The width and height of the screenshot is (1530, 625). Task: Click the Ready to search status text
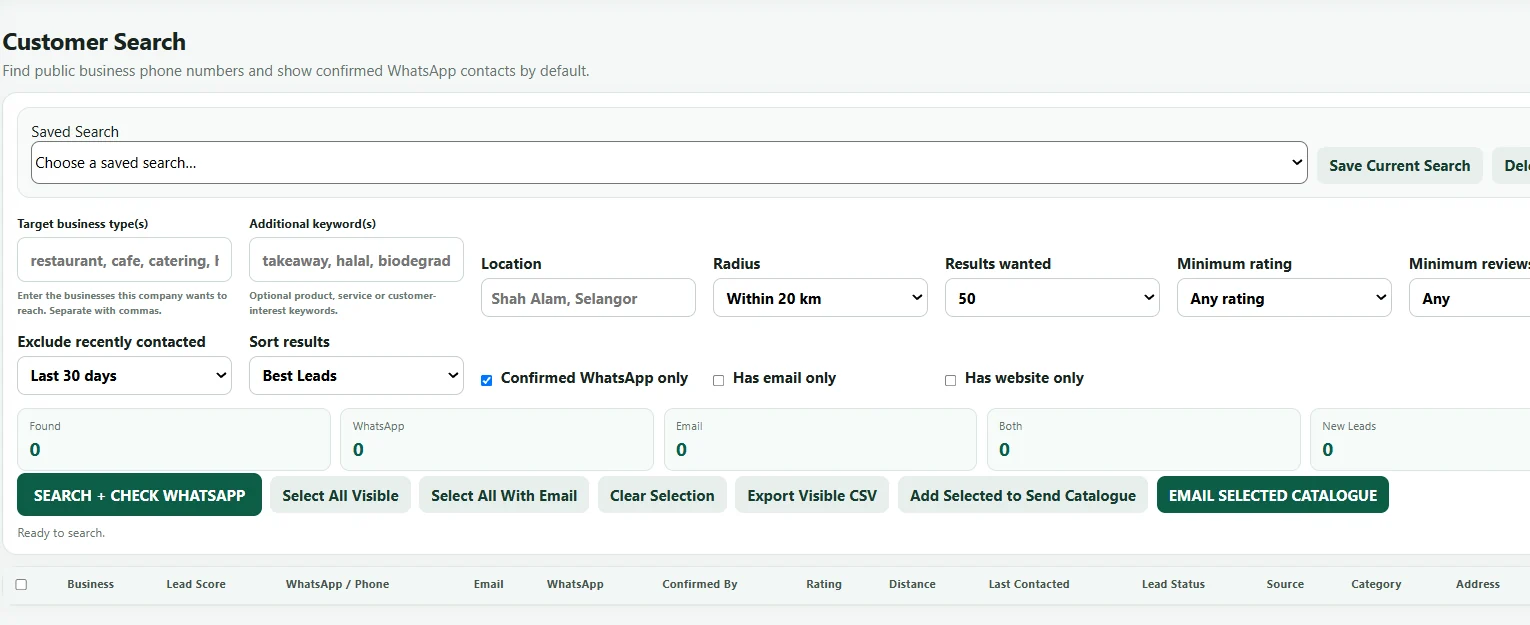point(61,533)
